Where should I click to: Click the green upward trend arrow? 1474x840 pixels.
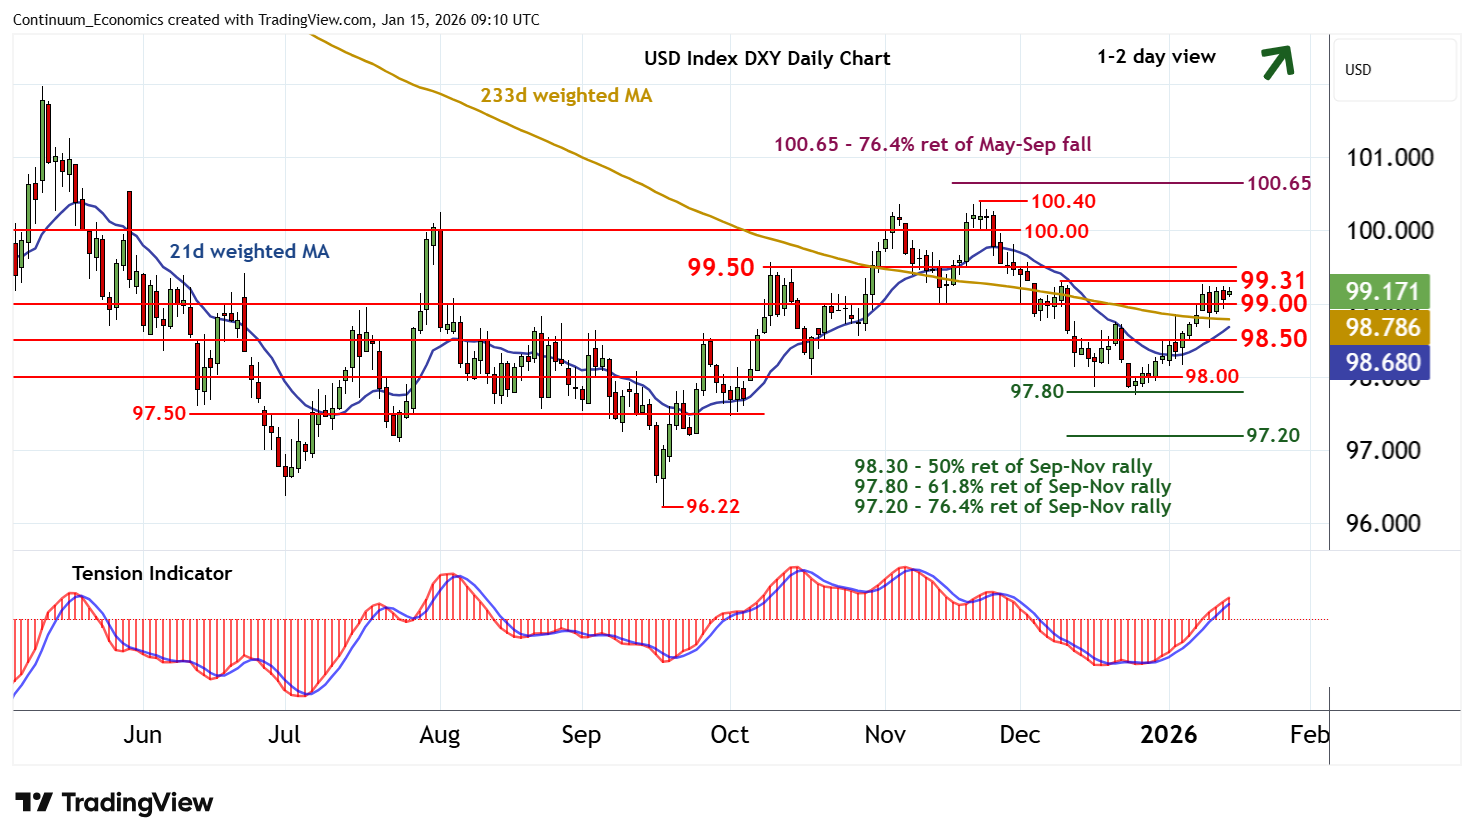coord(1277,61)
